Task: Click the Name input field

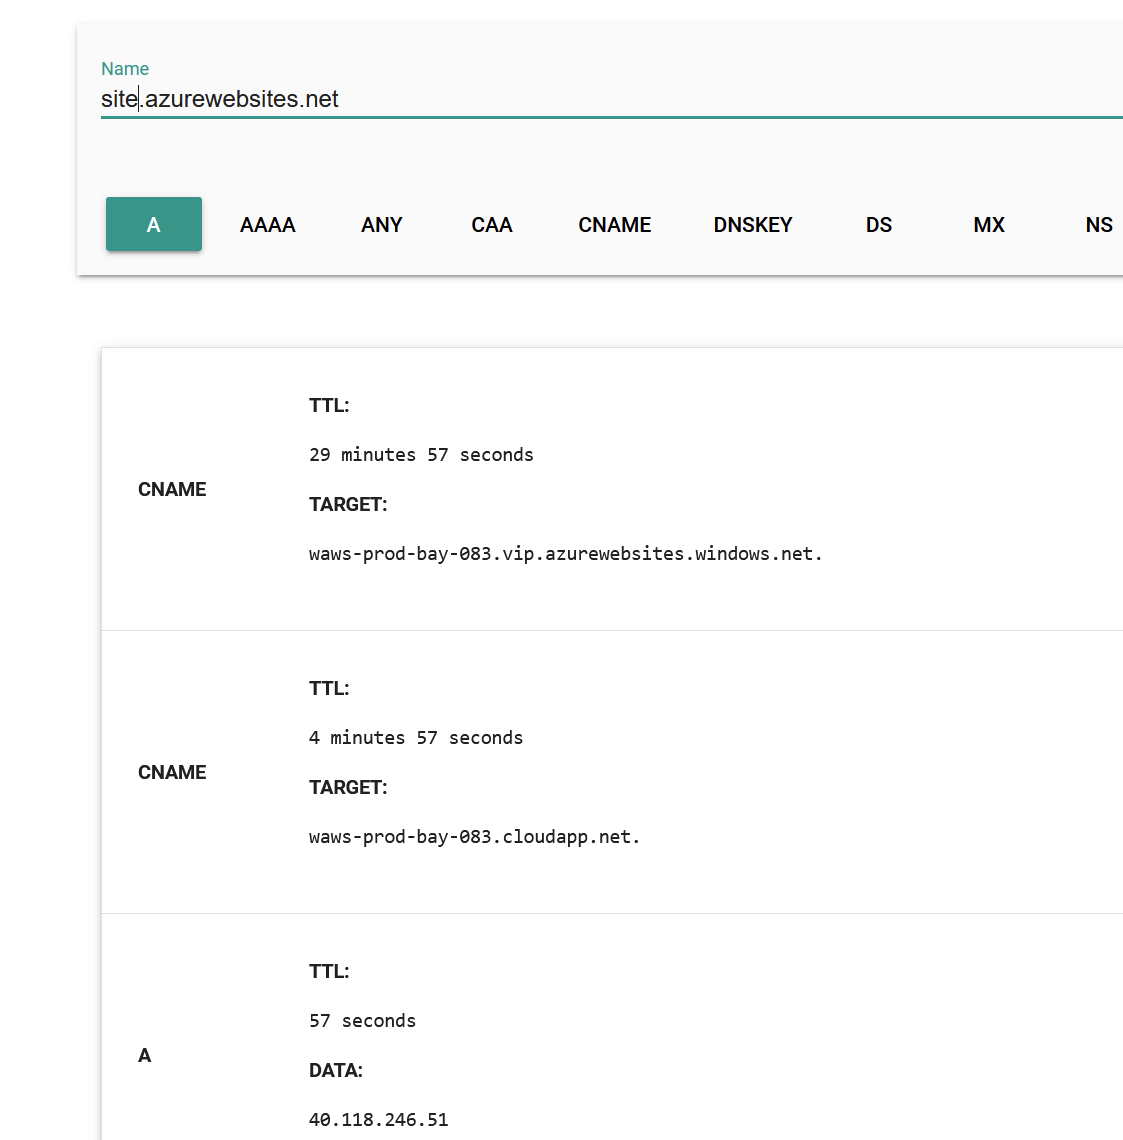Action: click(611, 99)
